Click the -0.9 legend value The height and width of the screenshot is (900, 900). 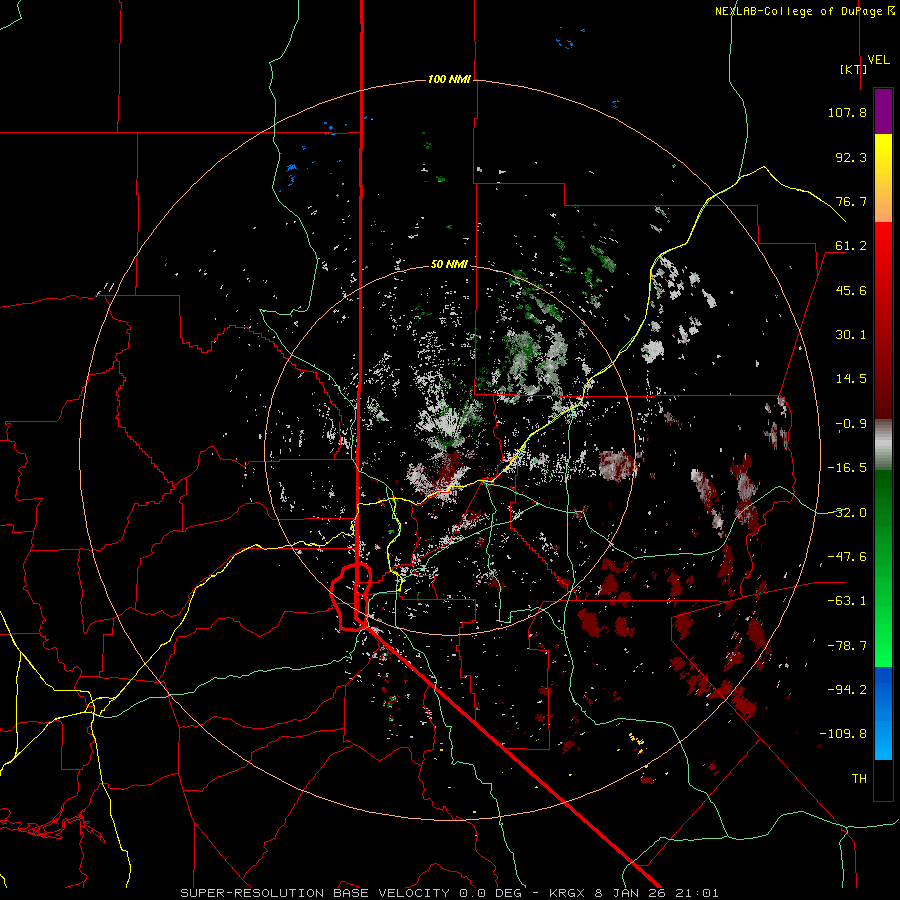click(851, 424)
